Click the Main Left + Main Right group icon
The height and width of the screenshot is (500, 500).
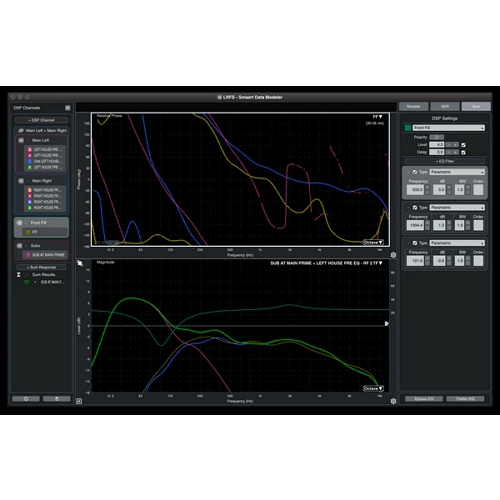click(21, 131)
